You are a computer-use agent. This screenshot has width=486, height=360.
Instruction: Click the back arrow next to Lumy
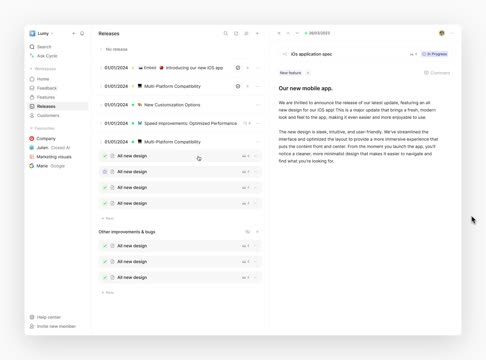tap(73, 33)
